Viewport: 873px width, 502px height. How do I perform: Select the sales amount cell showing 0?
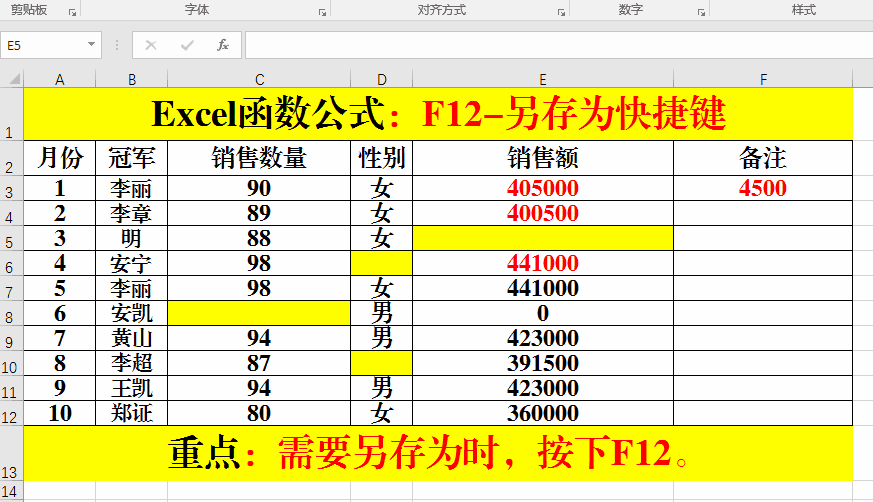point(543,313)
